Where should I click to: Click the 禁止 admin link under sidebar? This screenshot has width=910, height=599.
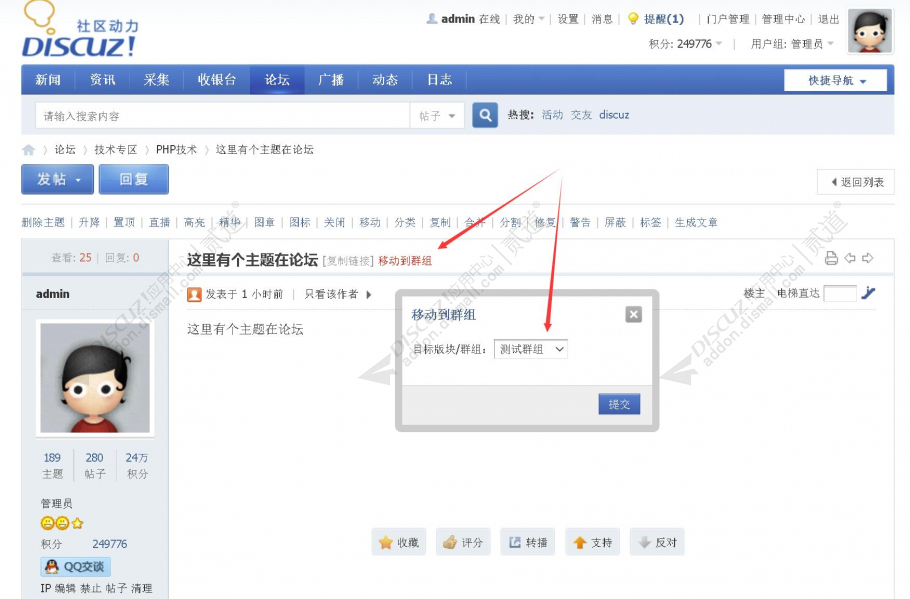(91, 589)
